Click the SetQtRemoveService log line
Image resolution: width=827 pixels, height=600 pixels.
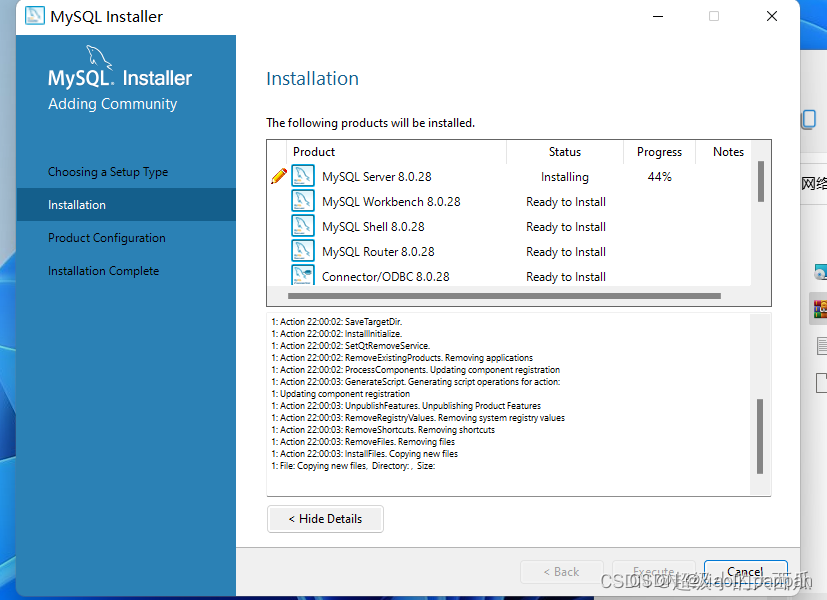click(x=351, y=346)
